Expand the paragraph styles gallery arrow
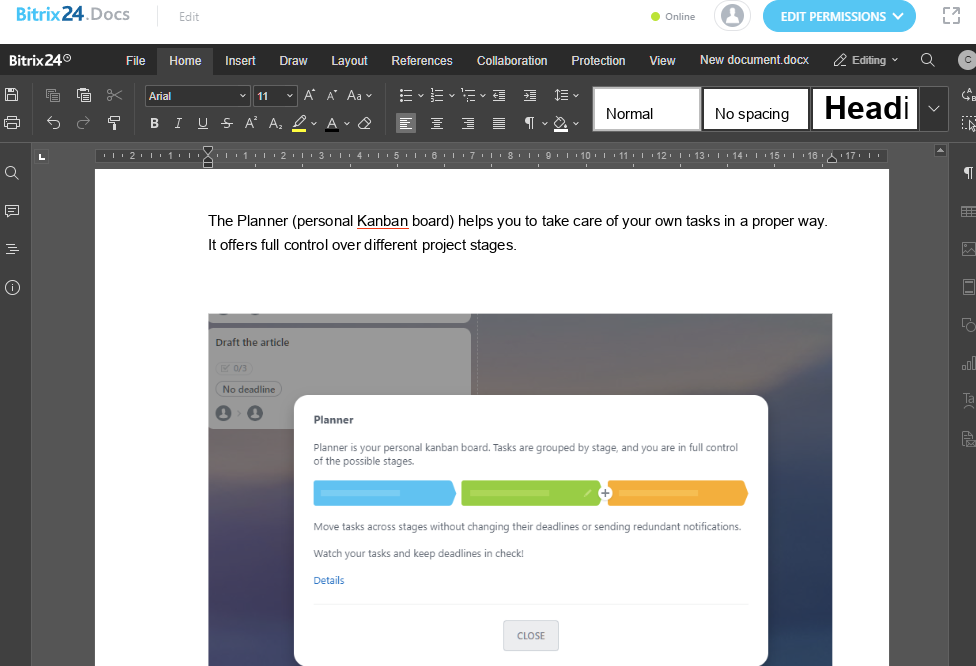The image size is (976, 666). pyautogui.click(x=934, y=109)
